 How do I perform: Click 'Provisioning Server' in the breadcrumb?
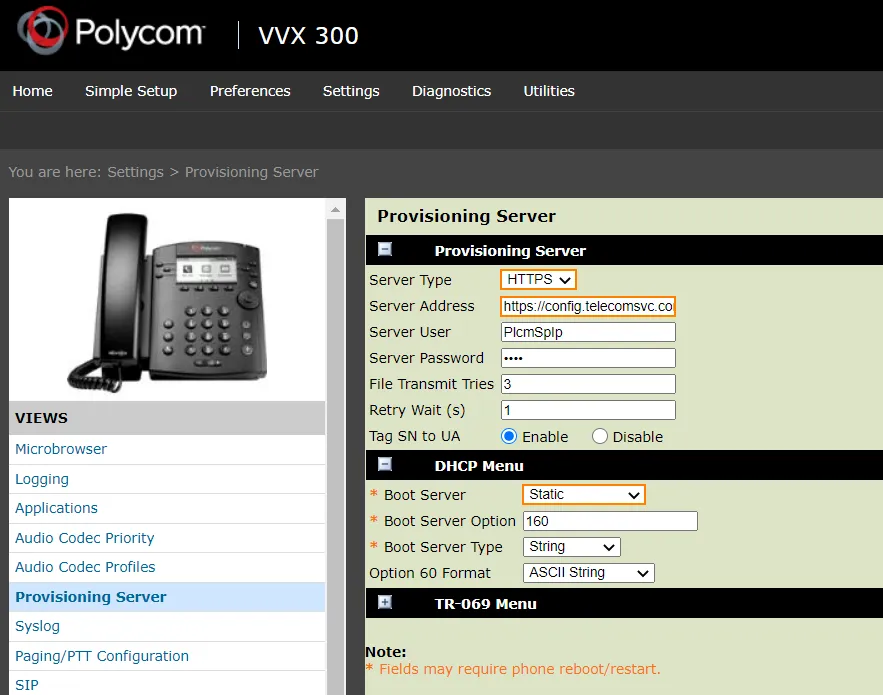[251, 172]
